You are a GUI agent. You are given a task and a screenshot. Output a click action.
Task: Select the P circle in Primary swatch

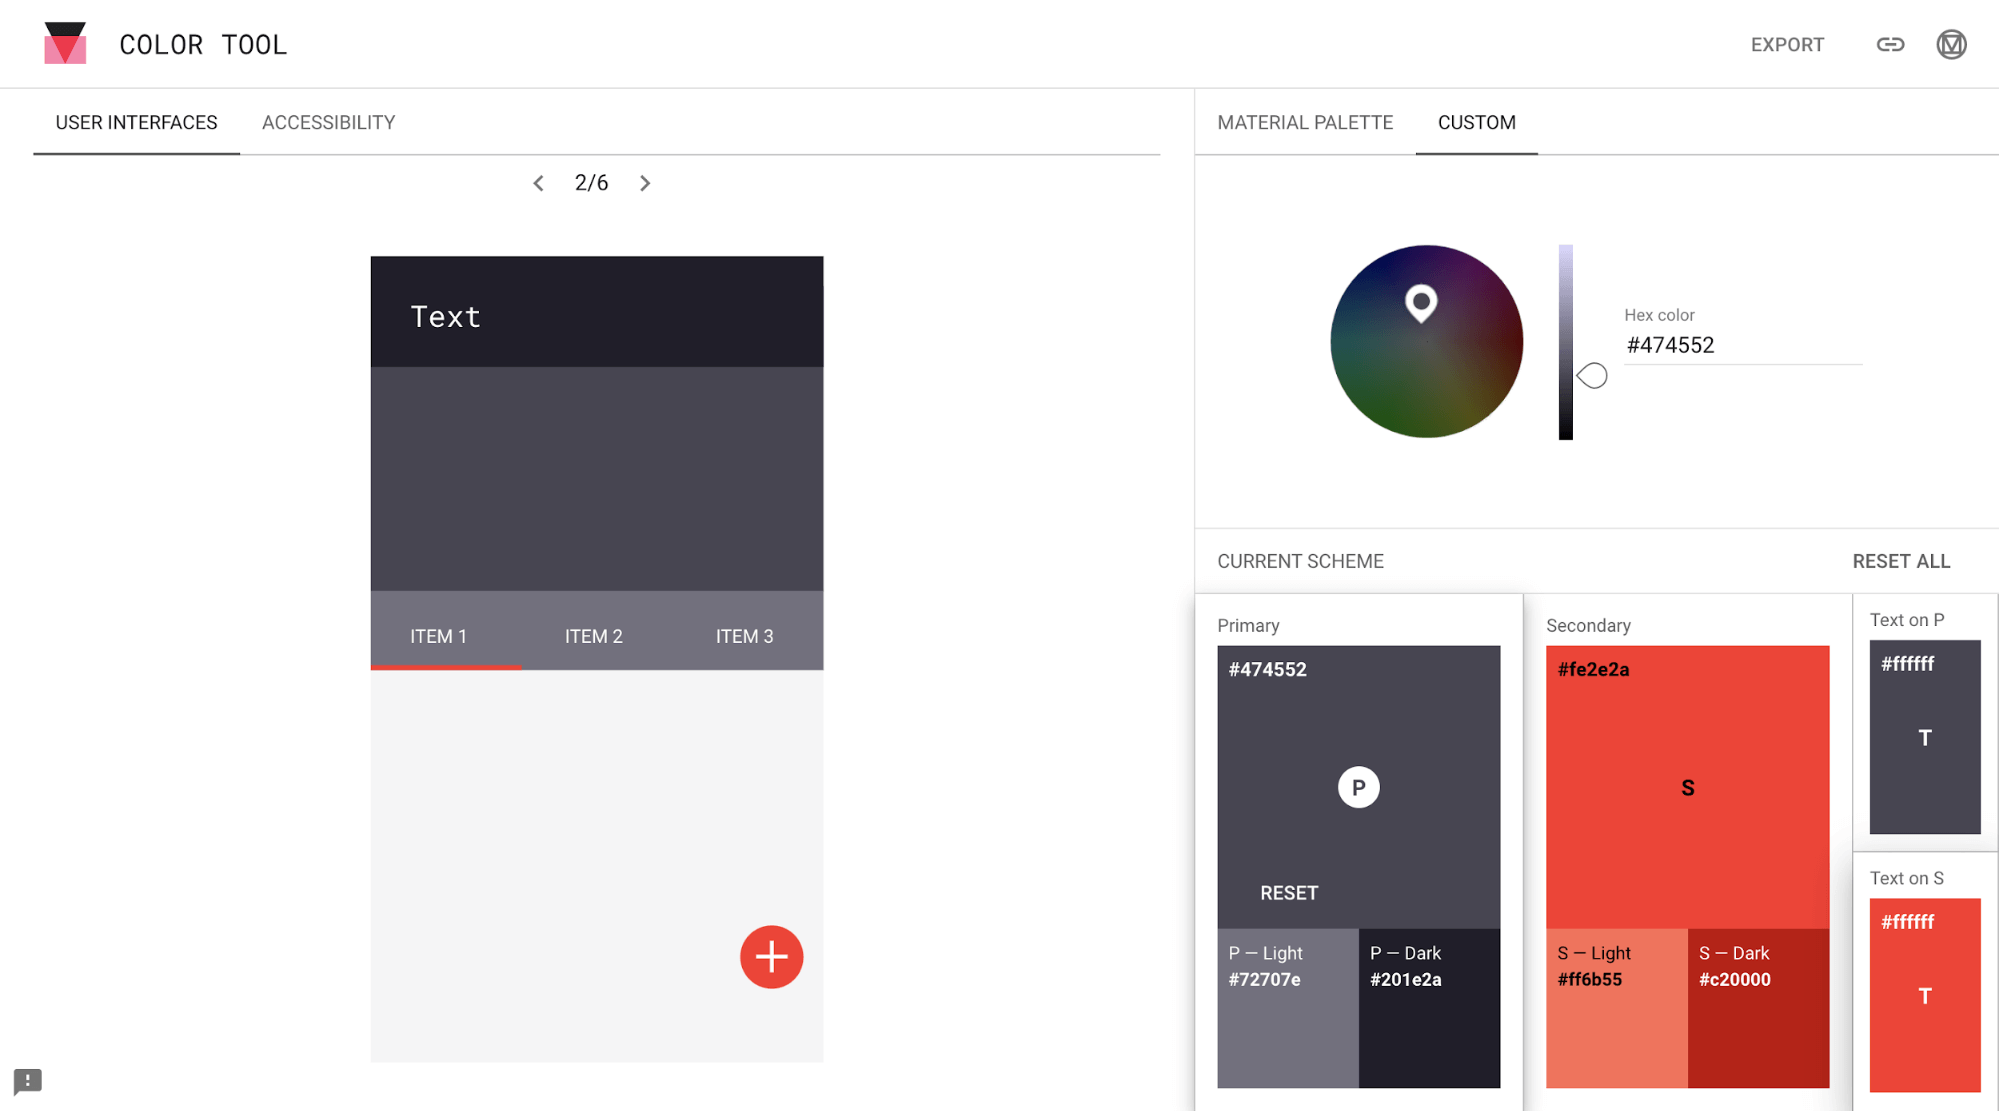pos(1358,787)
